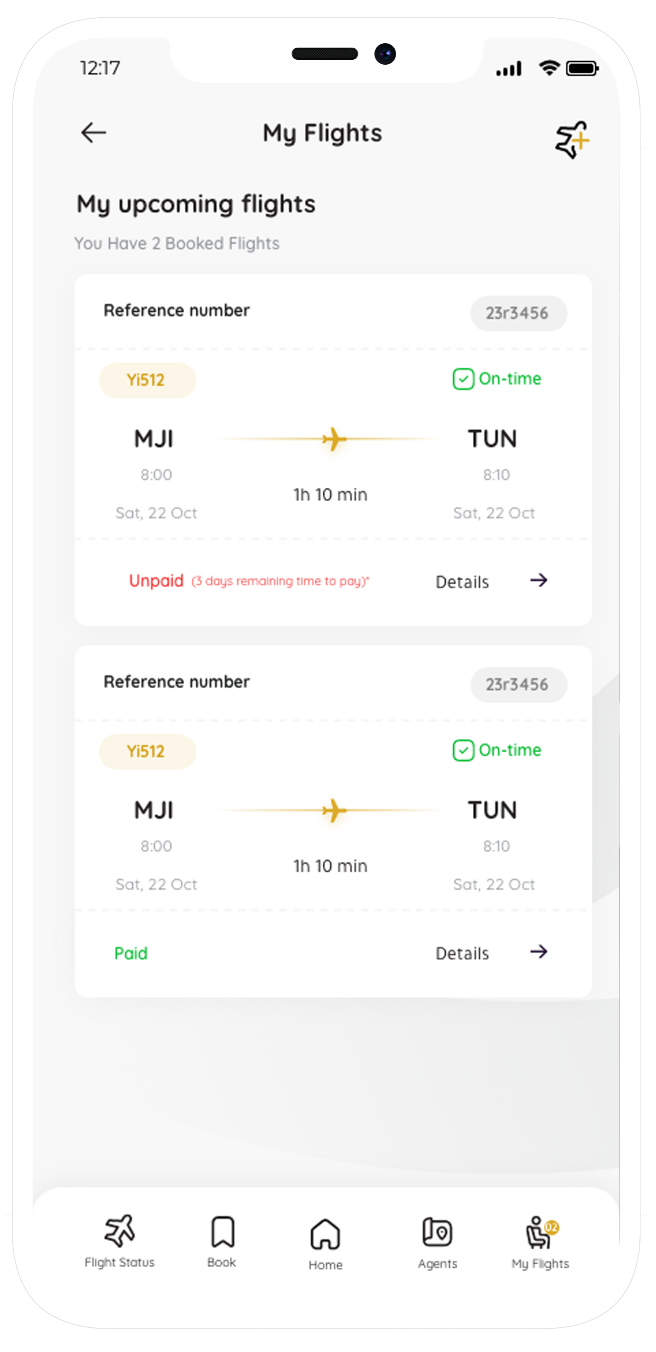Tap the add flight icon
The width and height of the screenshot is (656, 1352).
(572, 140)
